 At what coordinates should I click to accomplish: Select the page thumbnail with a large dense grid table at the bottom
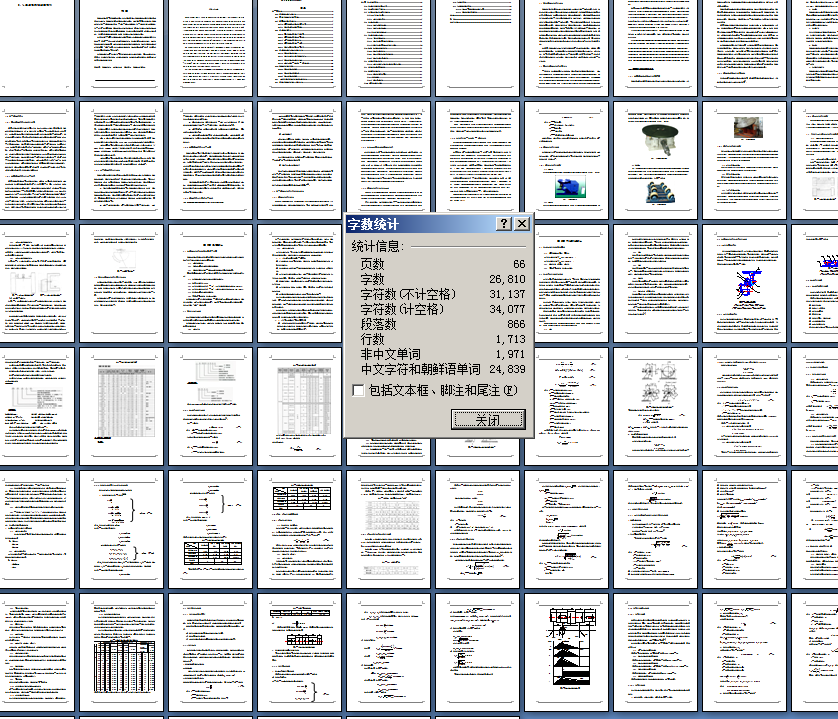coord(121,652)
